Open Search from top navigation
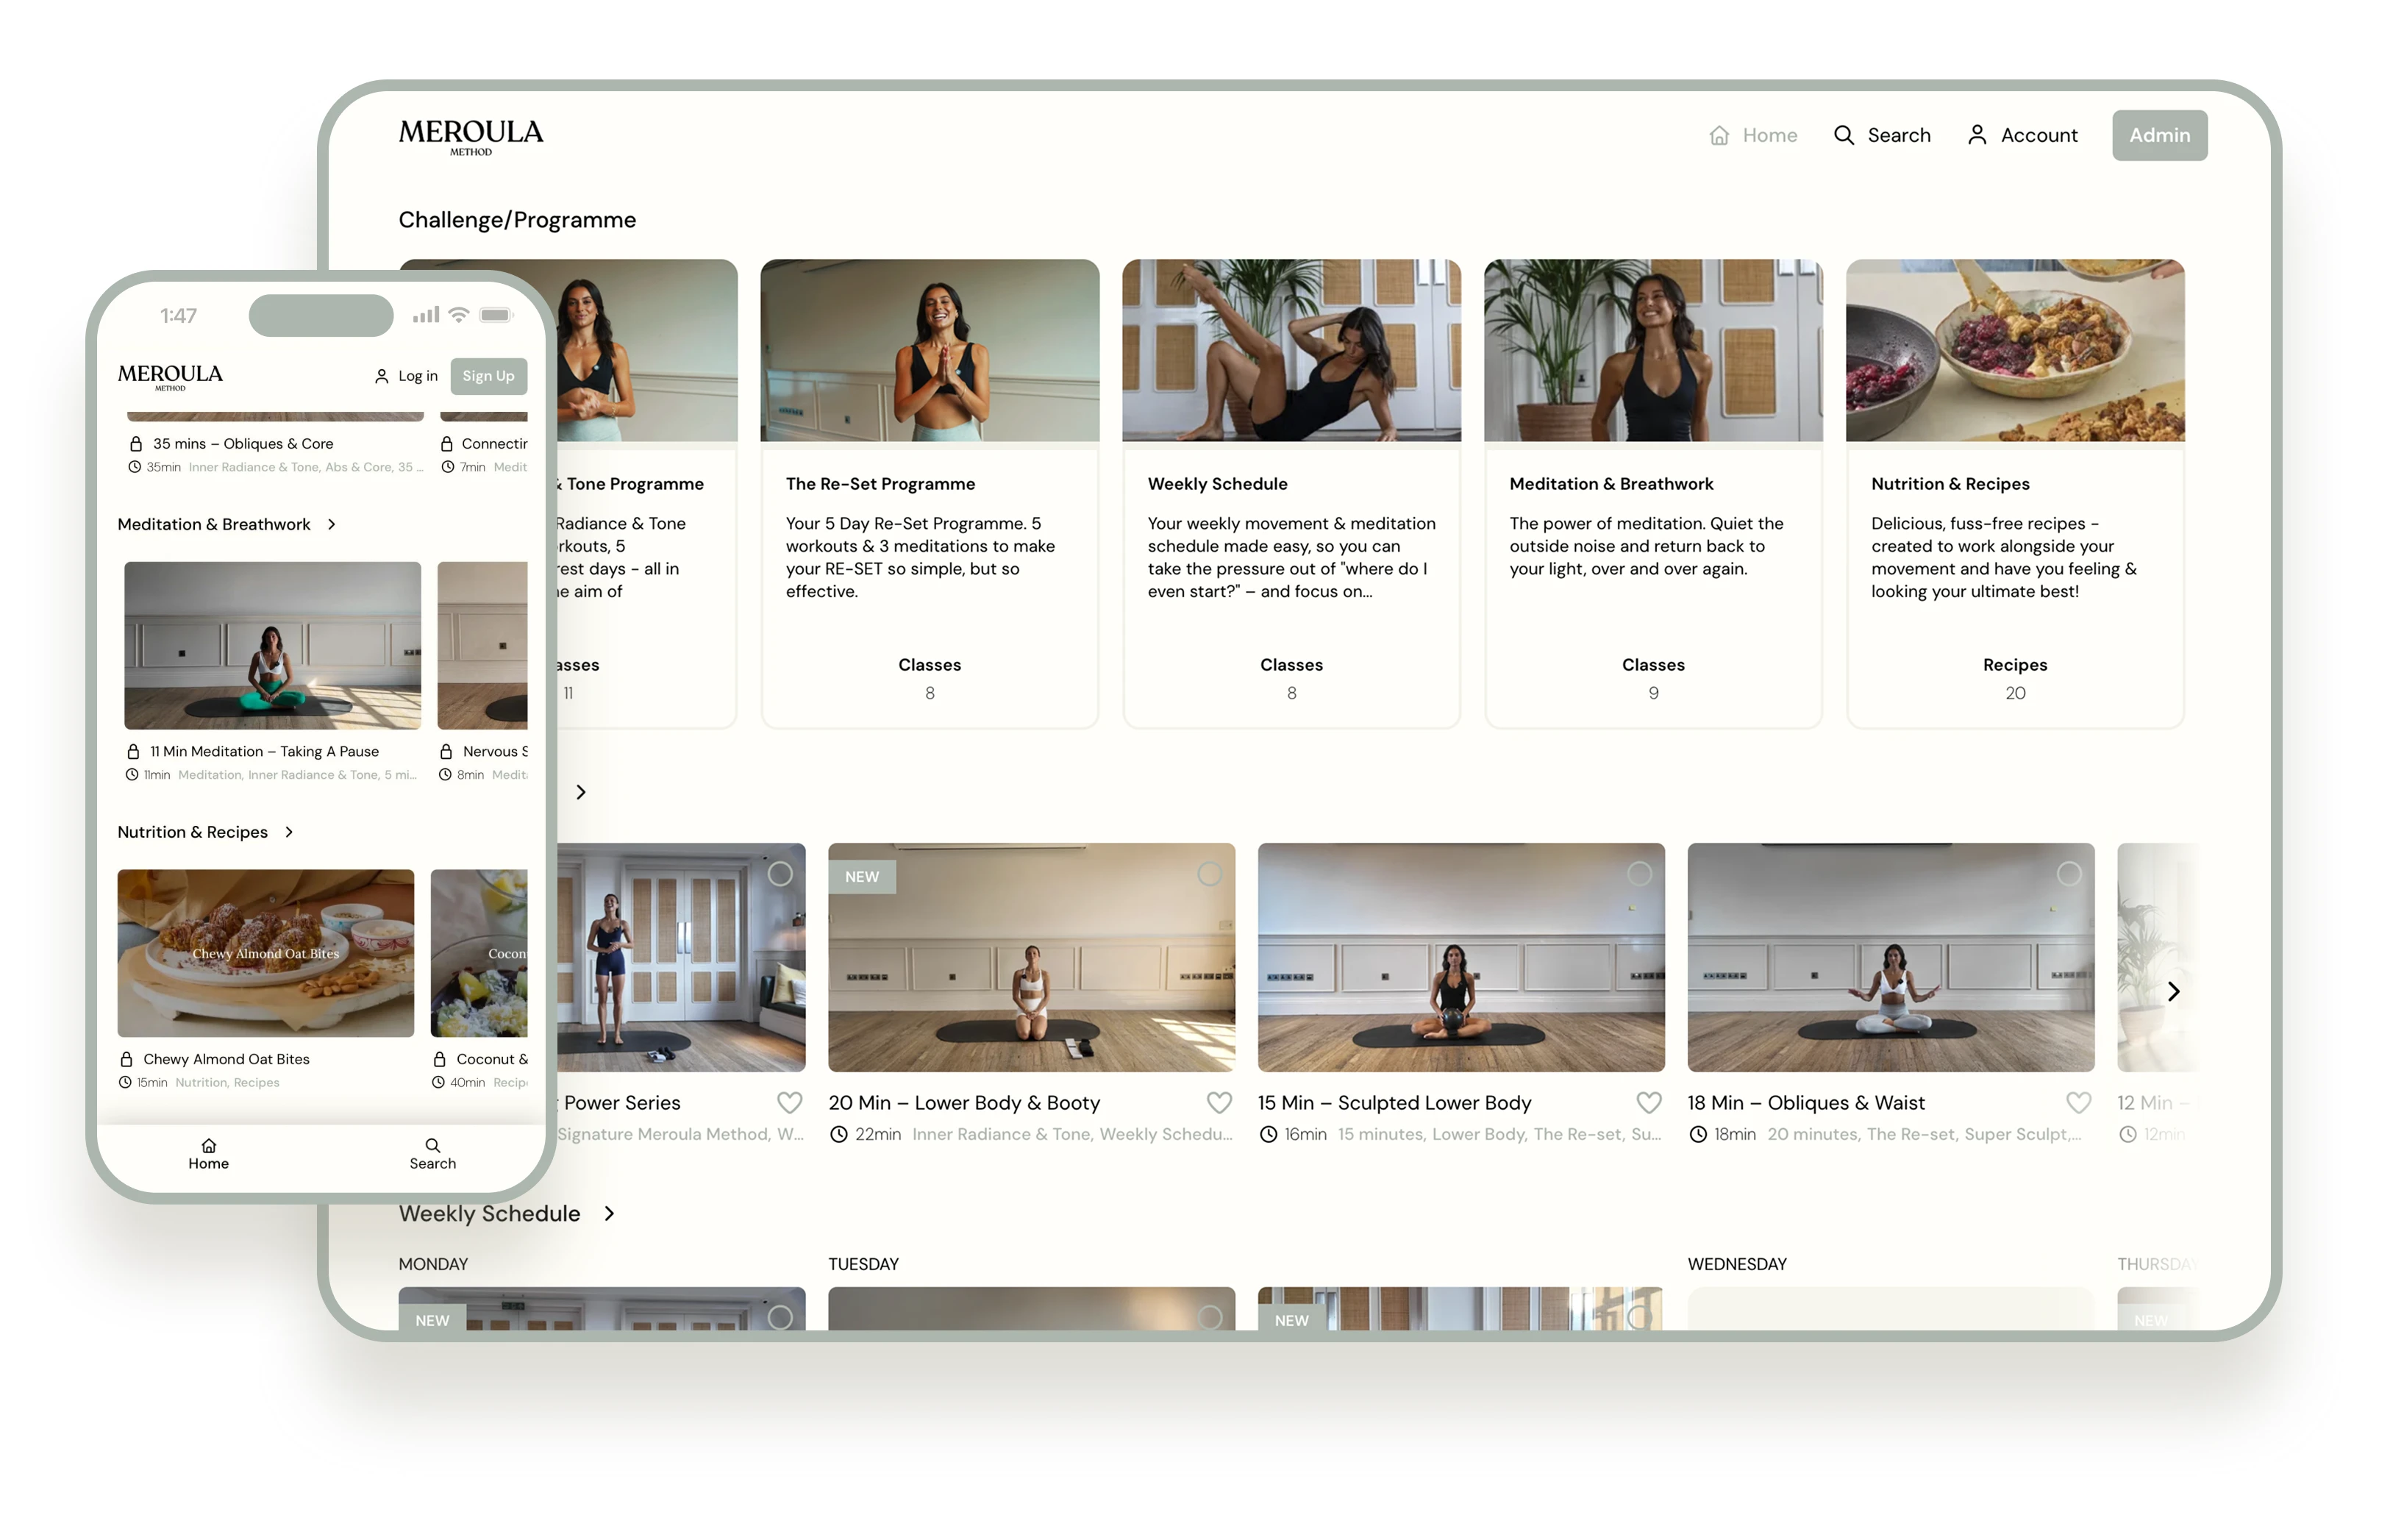2404x1540 pixels. click(1881, 135)
